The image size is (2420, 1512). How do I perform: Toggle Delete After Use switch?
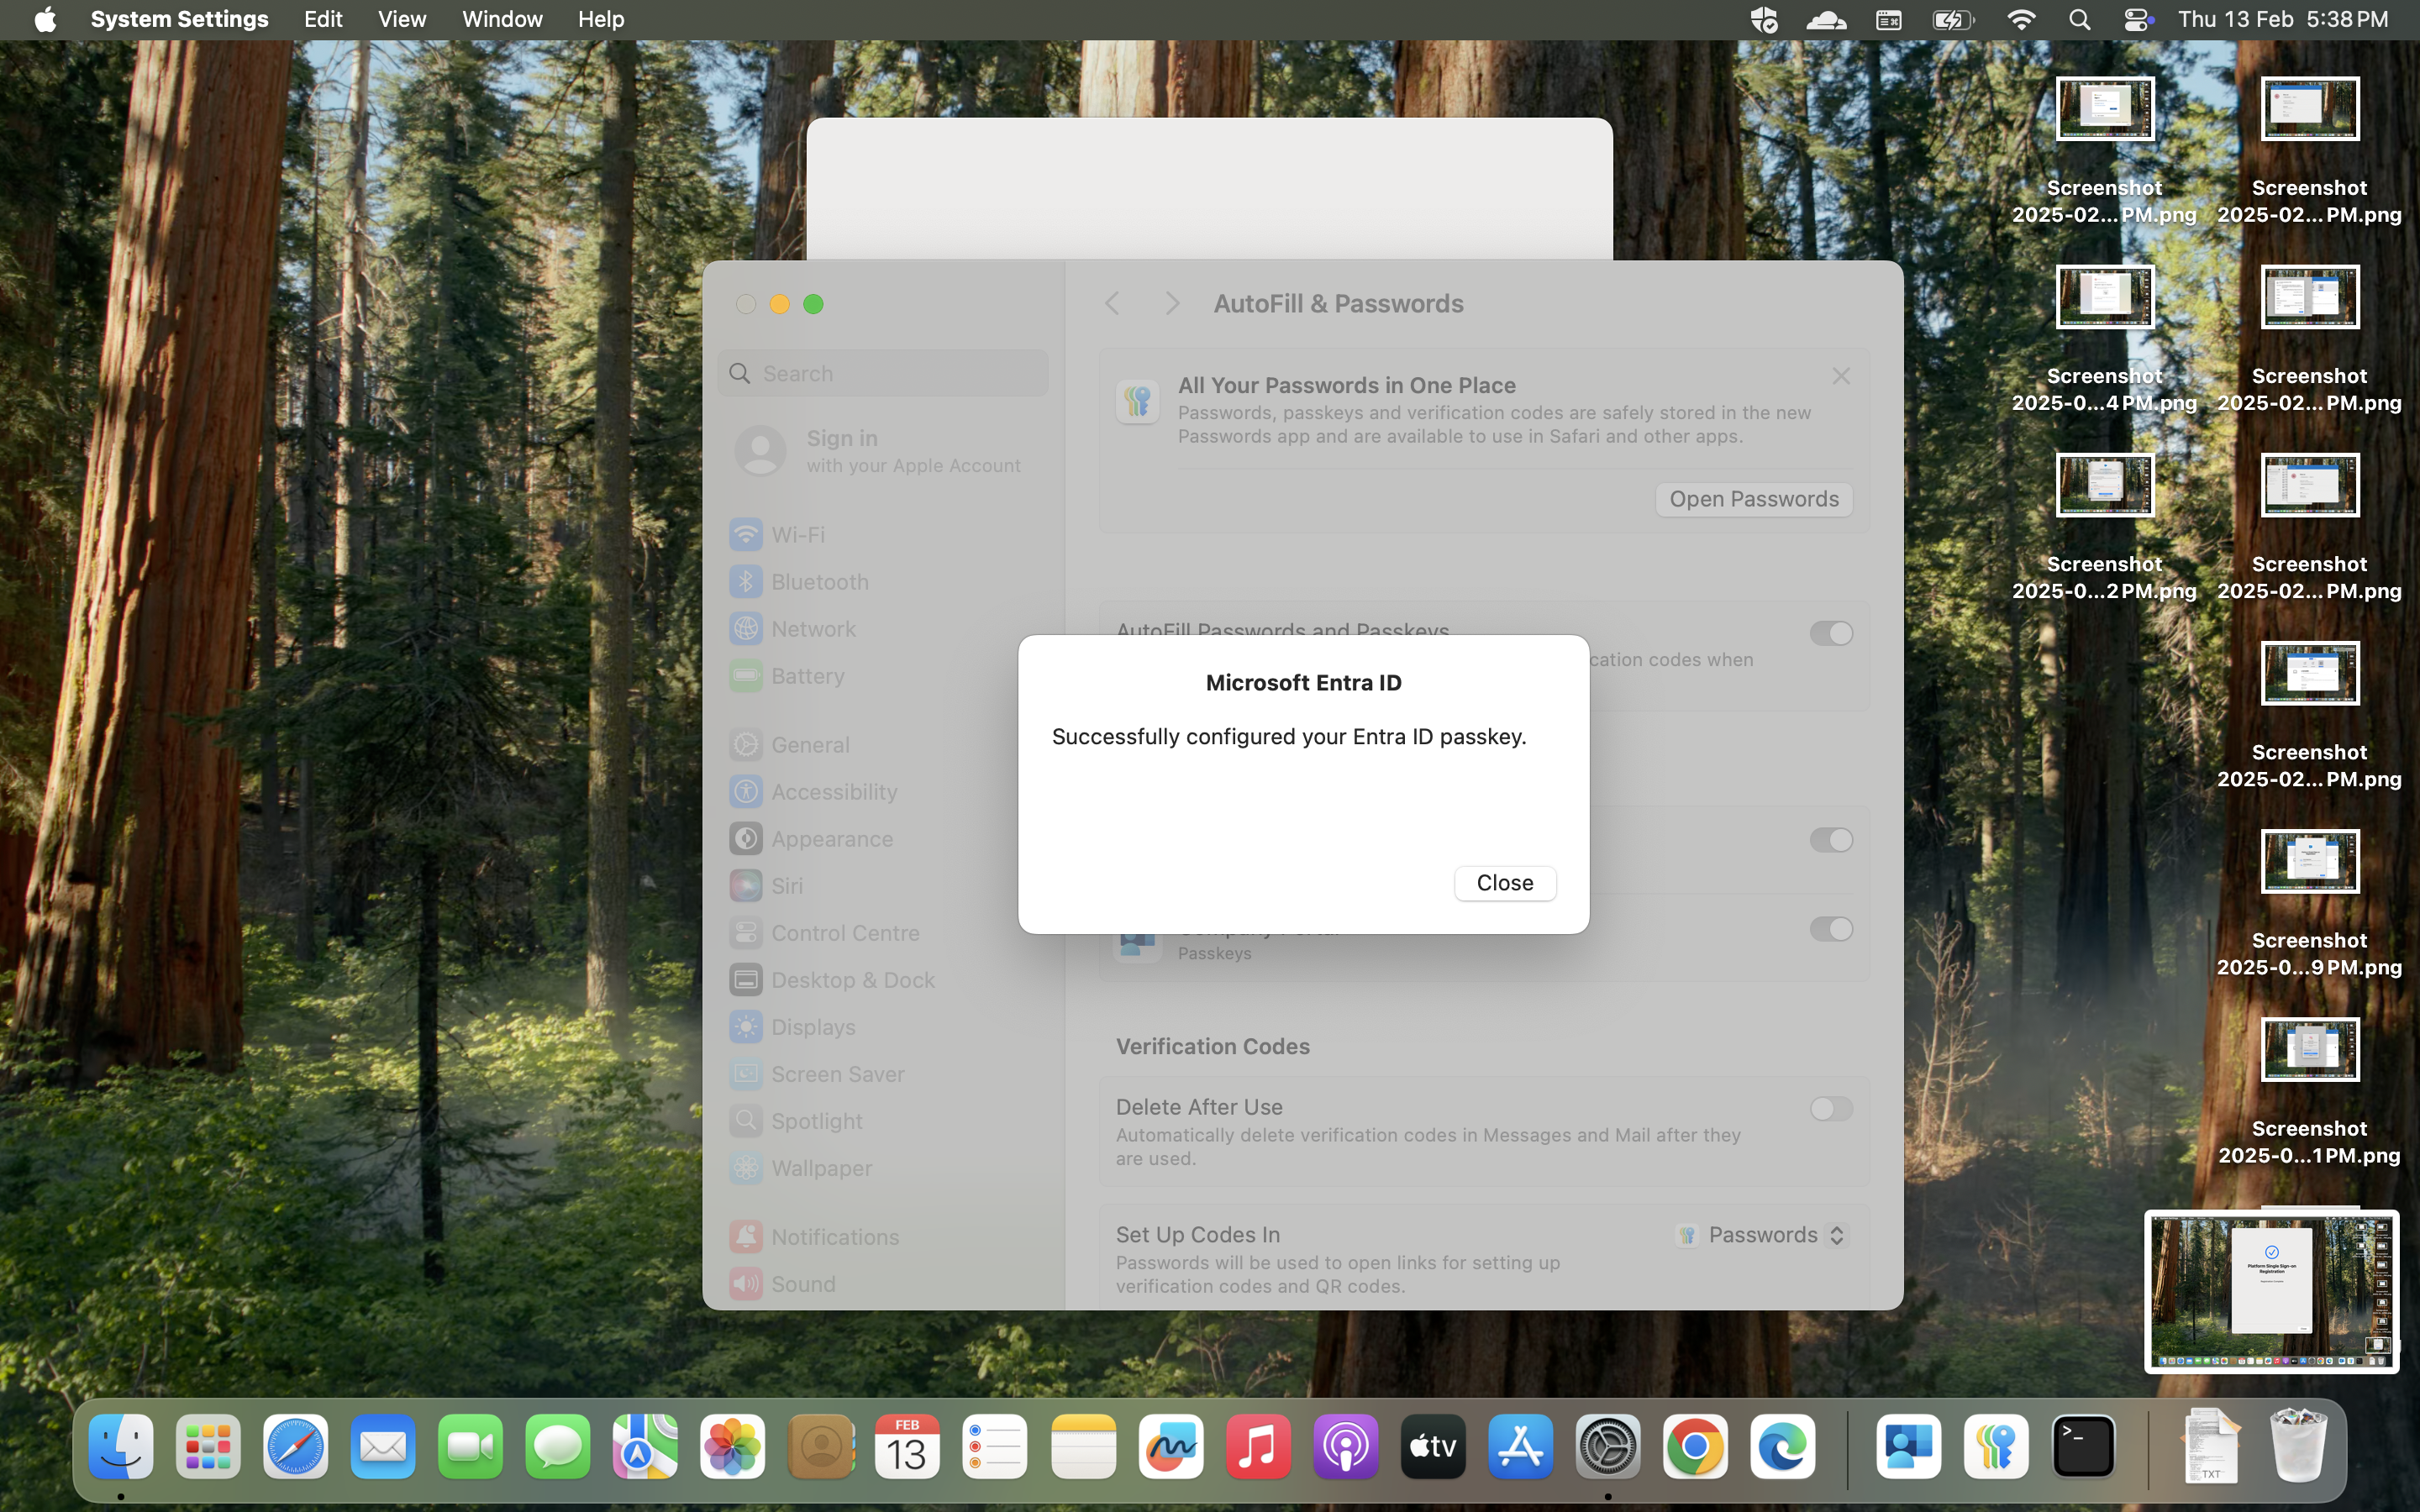(1831, 1108)
